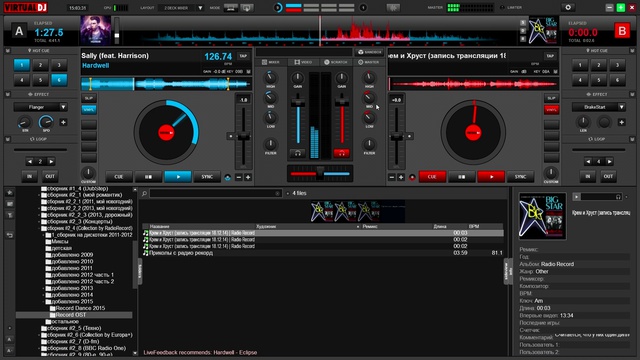Sync deck B tempo
The width and height of the screenshot is (640, 360).
(520, 177)
